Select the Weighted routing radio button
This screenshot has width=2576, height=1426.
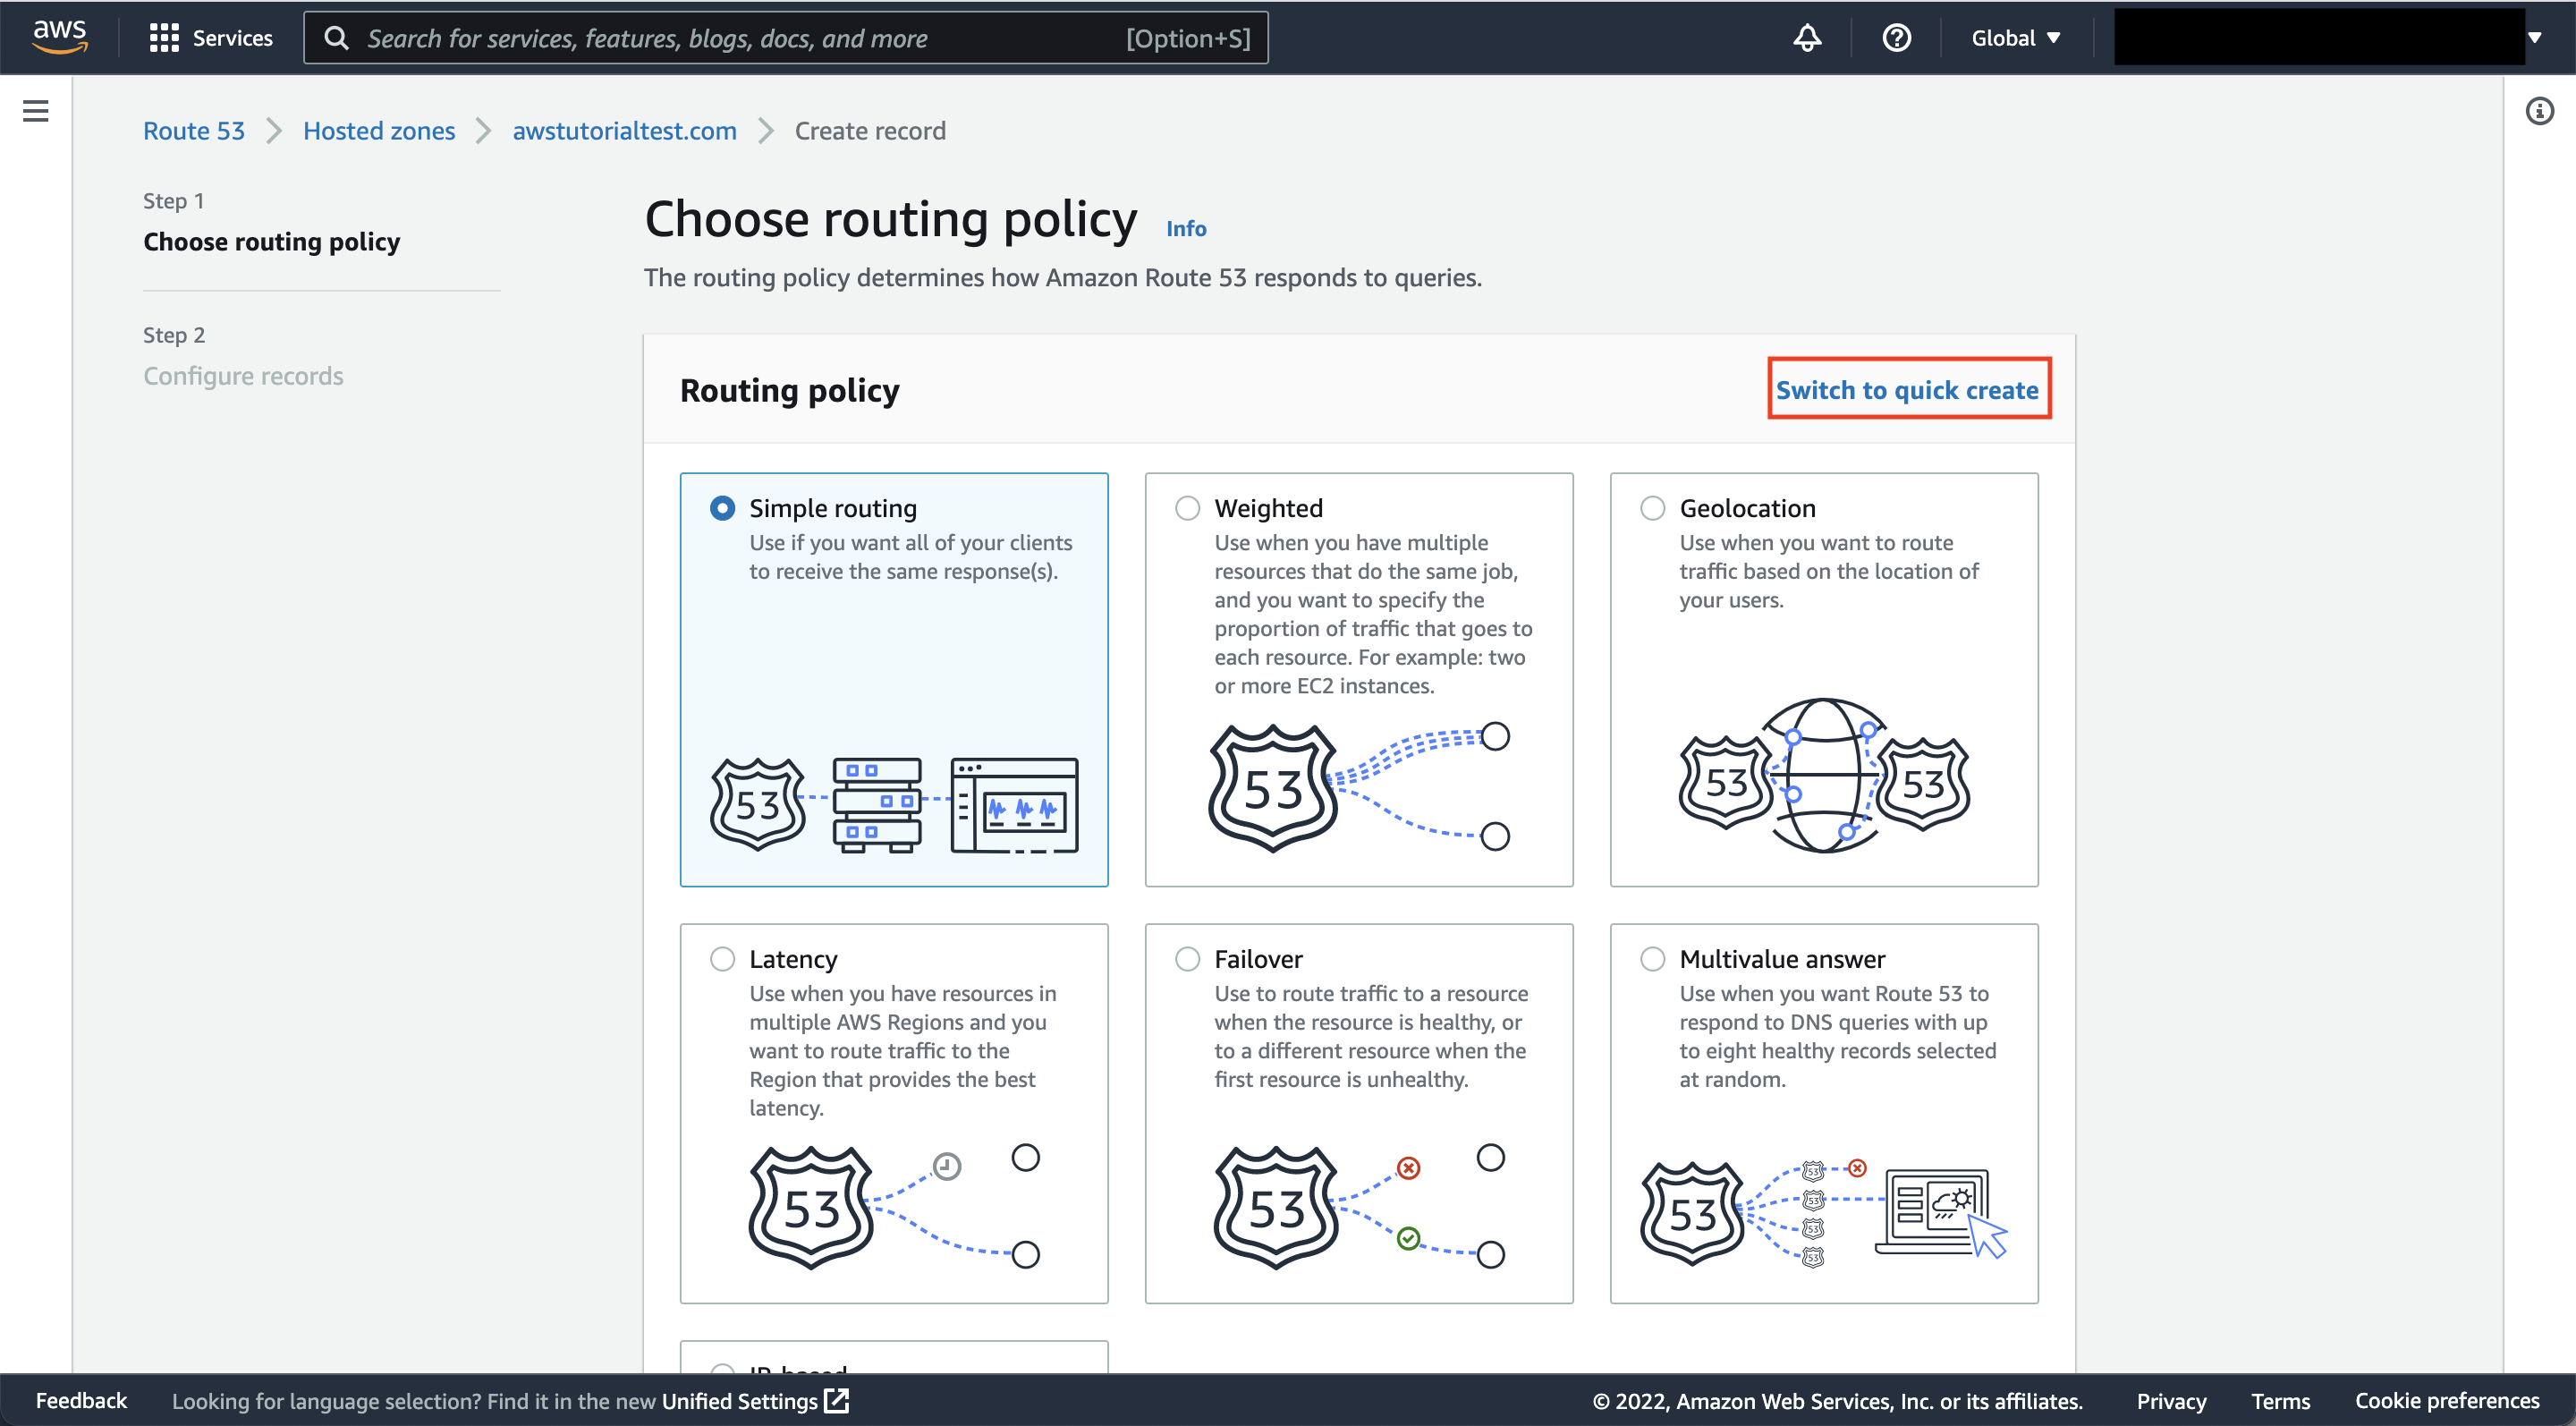(1187, 508)
